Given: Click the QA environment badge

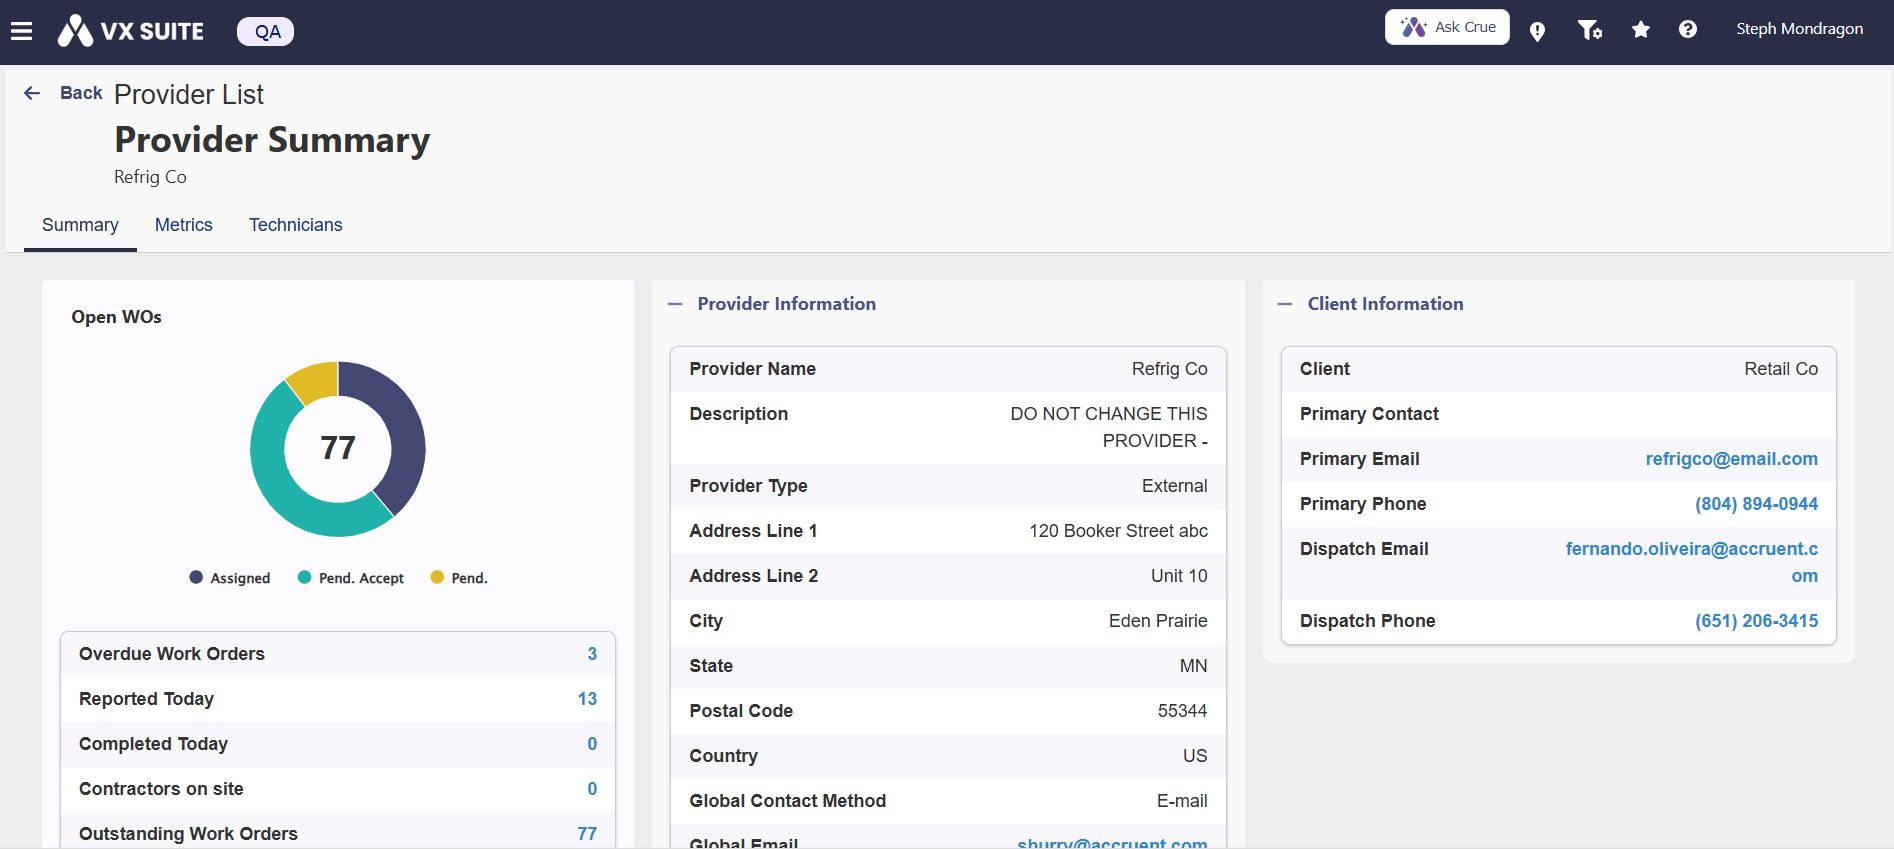Looking at the screenshot, I should [x=265, y=31].
